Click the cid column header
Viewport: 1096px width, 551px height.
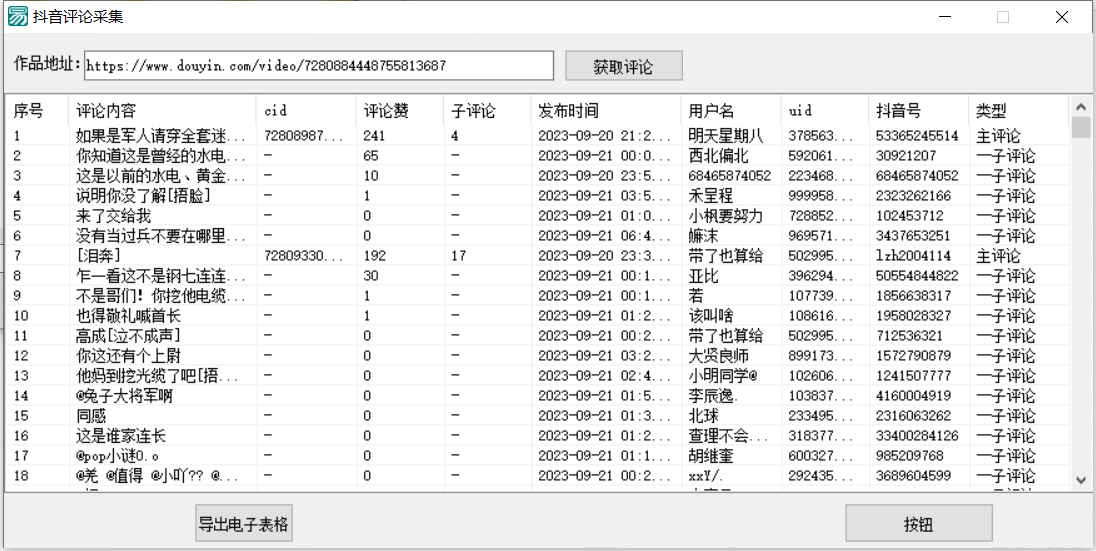pos(305,110)
